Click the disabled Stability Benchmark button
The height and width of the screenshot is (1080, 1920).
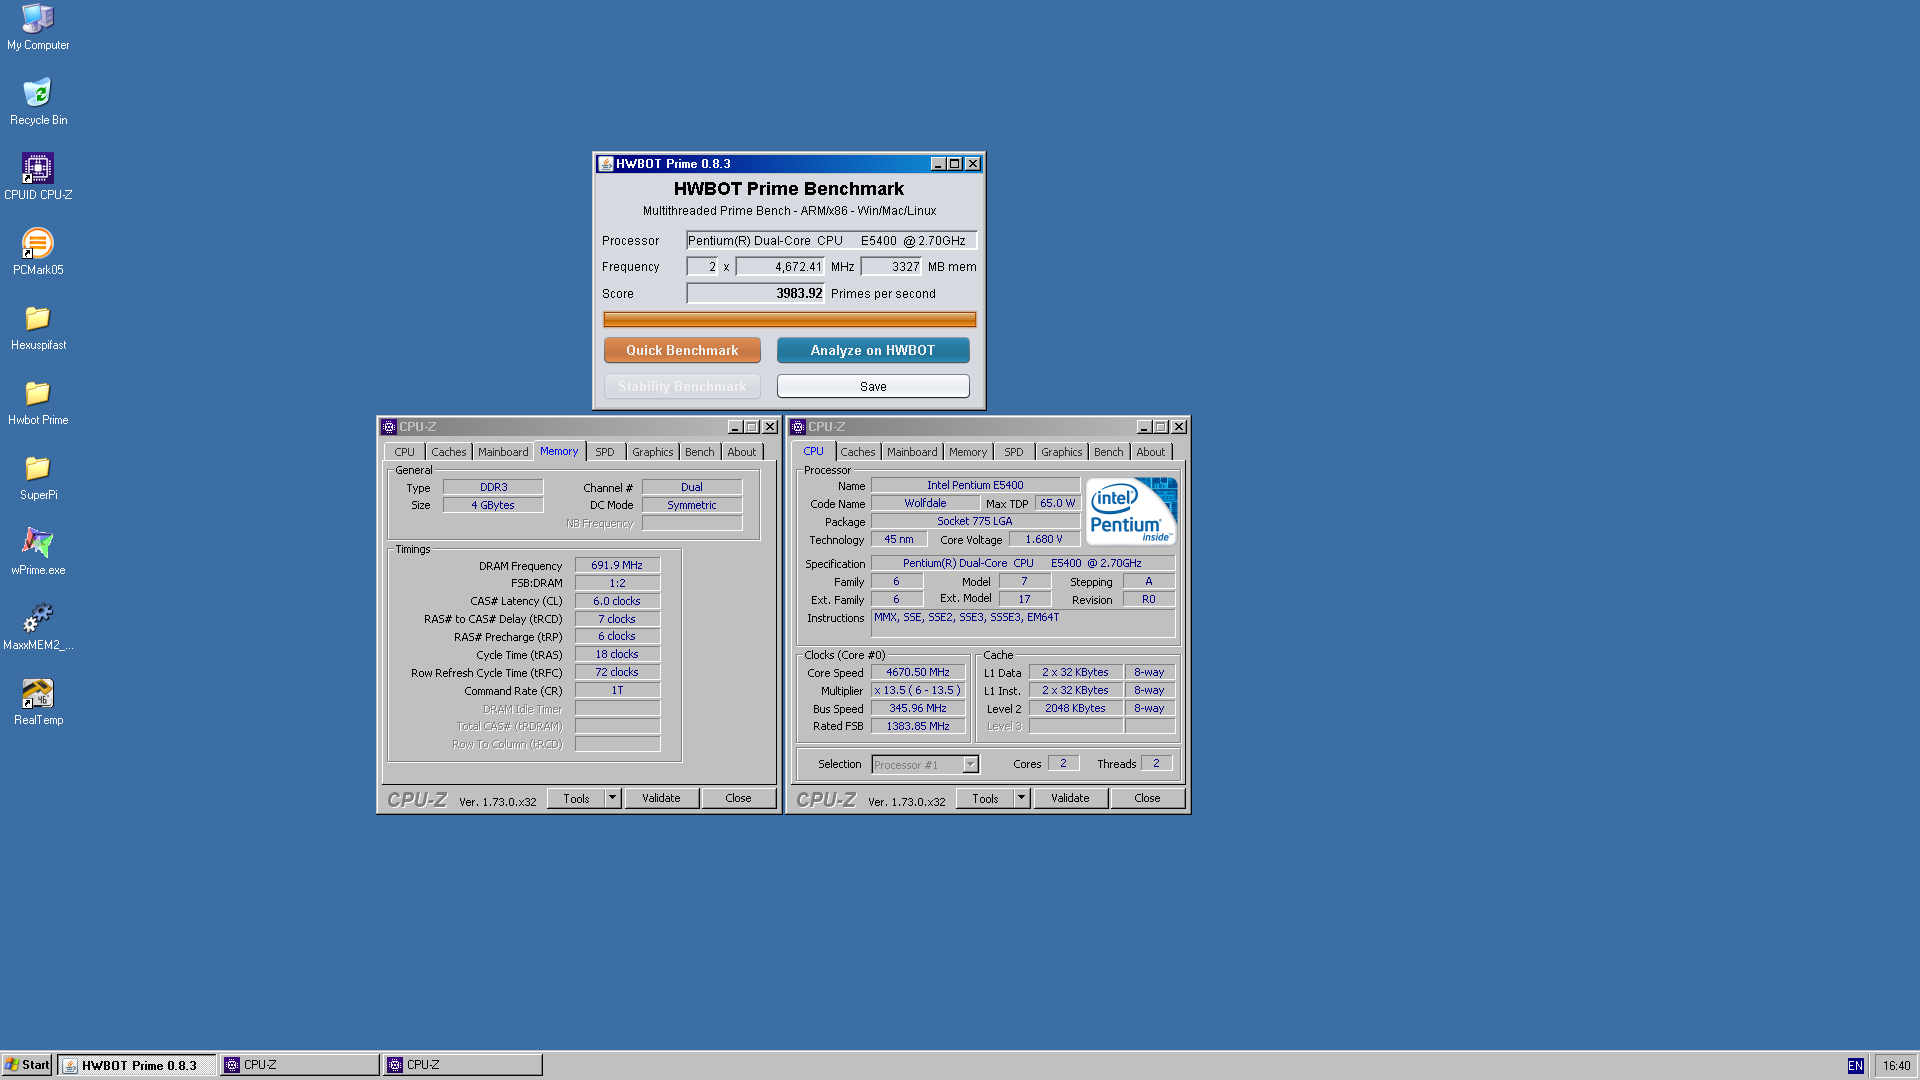point(682,386)
